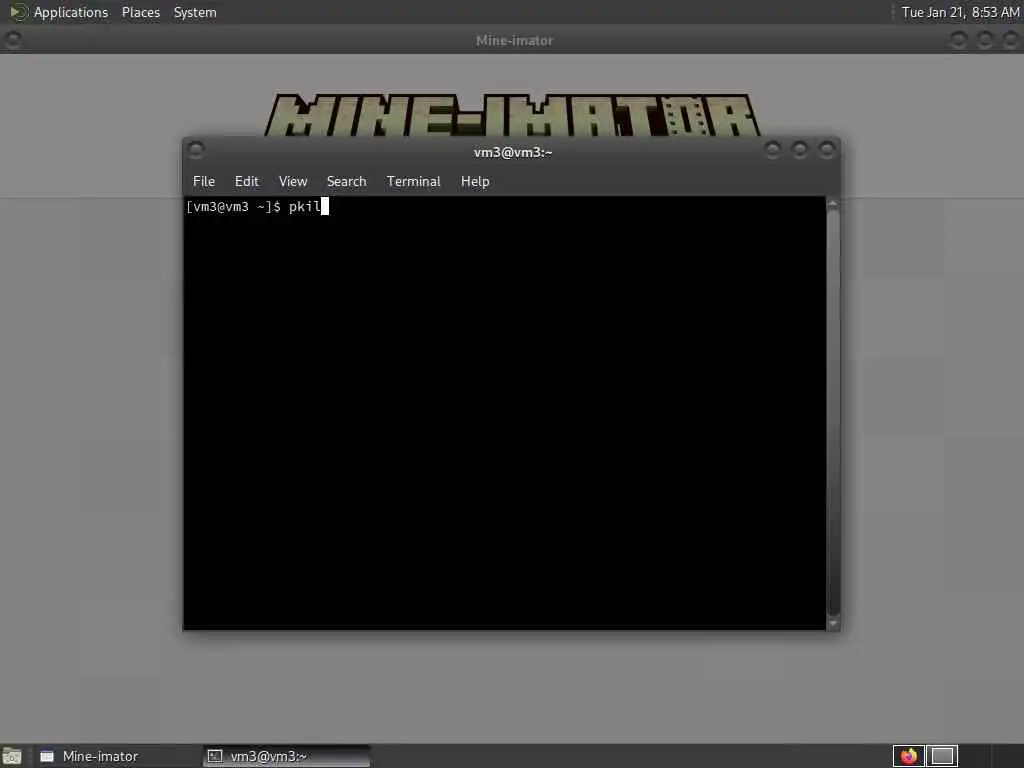Close the Mine-imator window
1024x768 pixels.
pos(1011,40)
